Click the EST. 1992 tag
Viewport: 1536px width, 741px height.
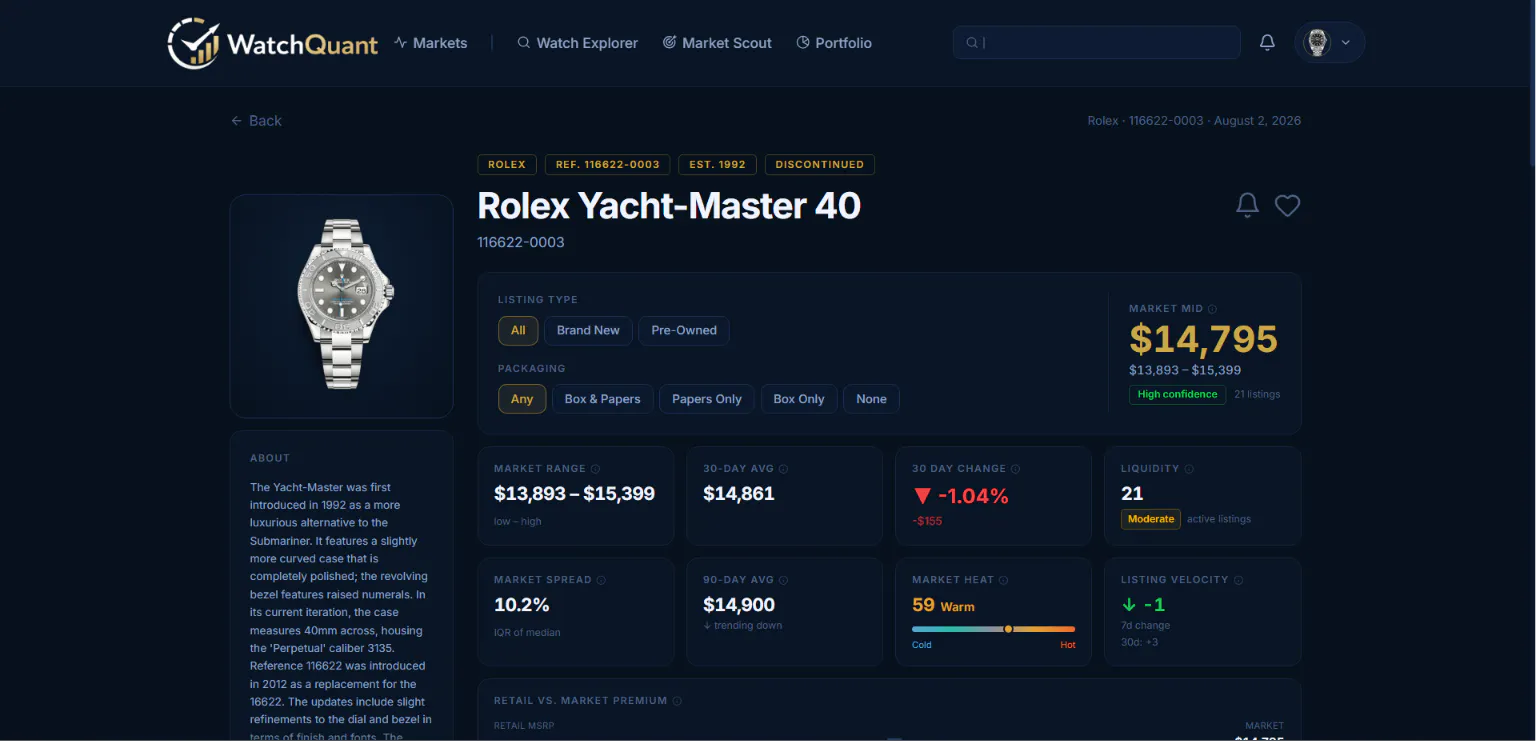pos(718,165)
